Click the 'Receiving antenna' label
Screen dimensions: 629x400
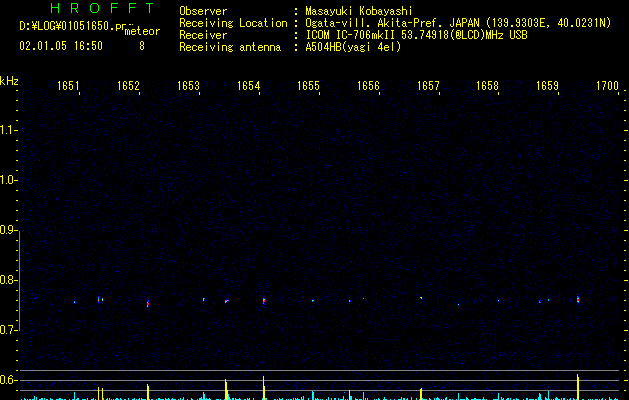pos(230,47)
